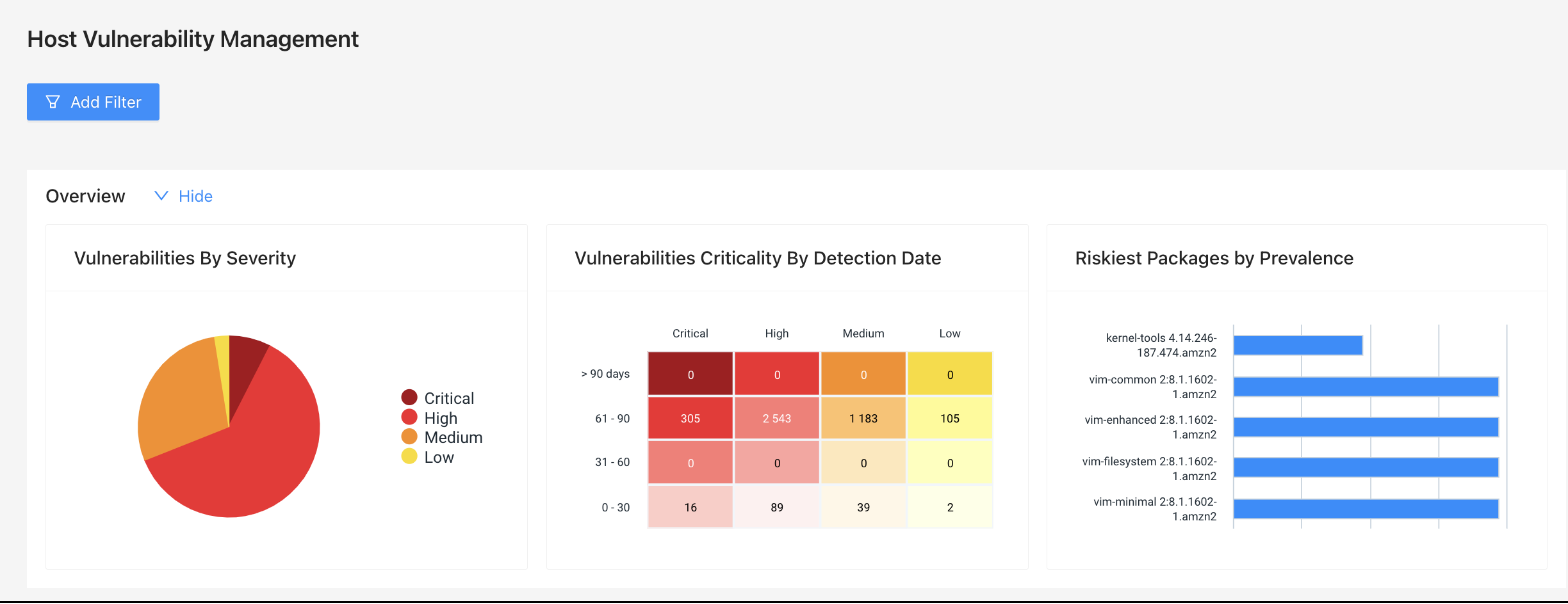Click the Medium cell showing 1 183

pyautogui.click(x=863, y=418)
